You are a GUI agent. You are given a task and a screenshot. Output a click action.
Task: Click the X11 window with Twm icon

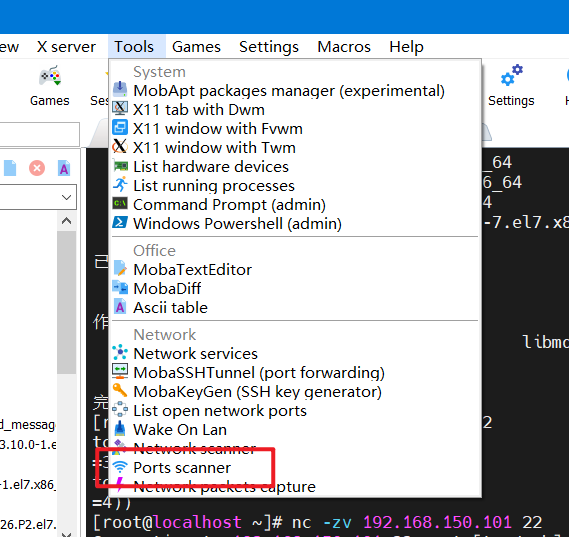[x=120, y=146]
